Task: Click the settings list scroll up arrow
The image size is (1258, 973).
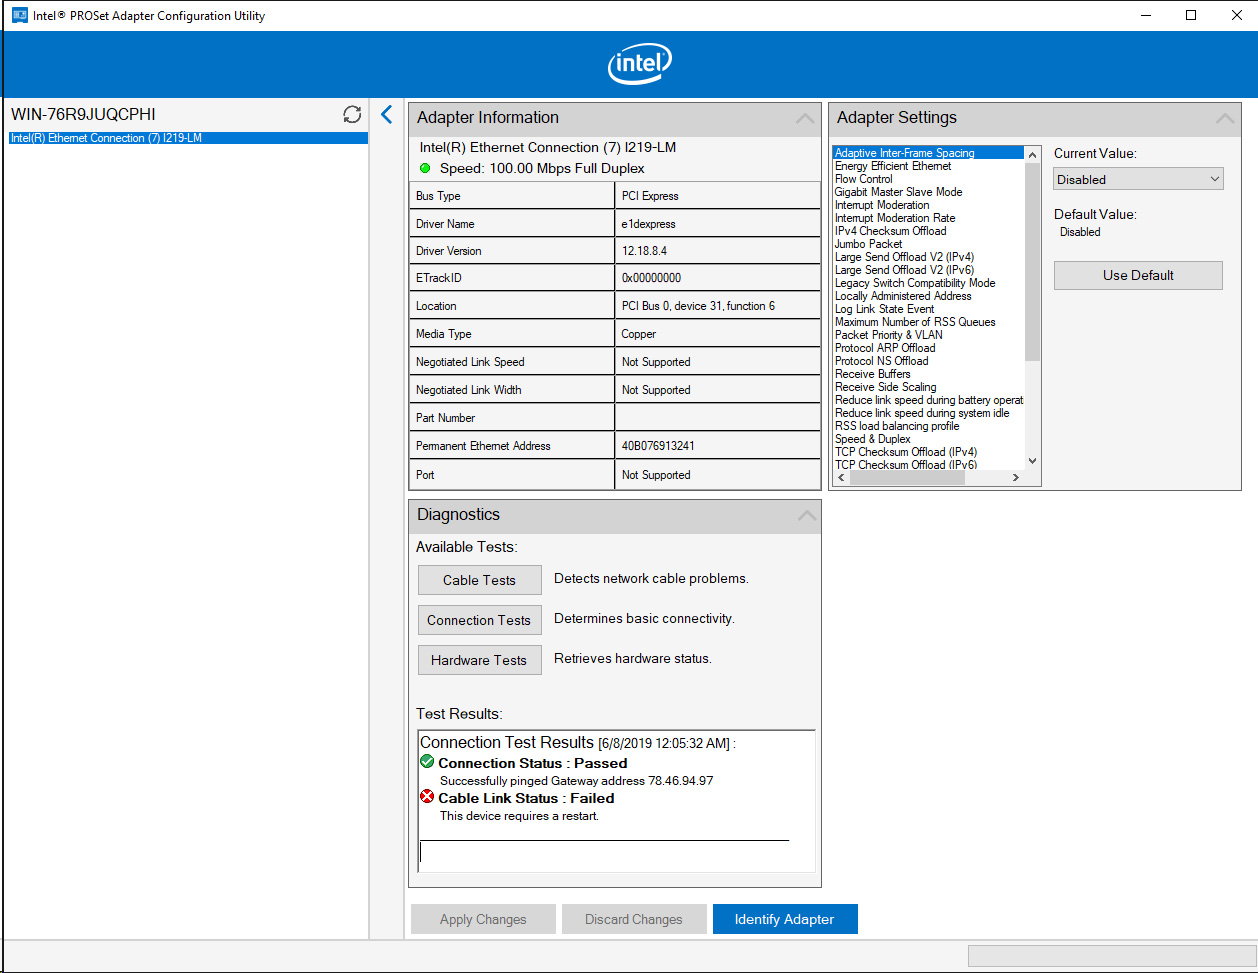Action: click(x=1033, y=154)
